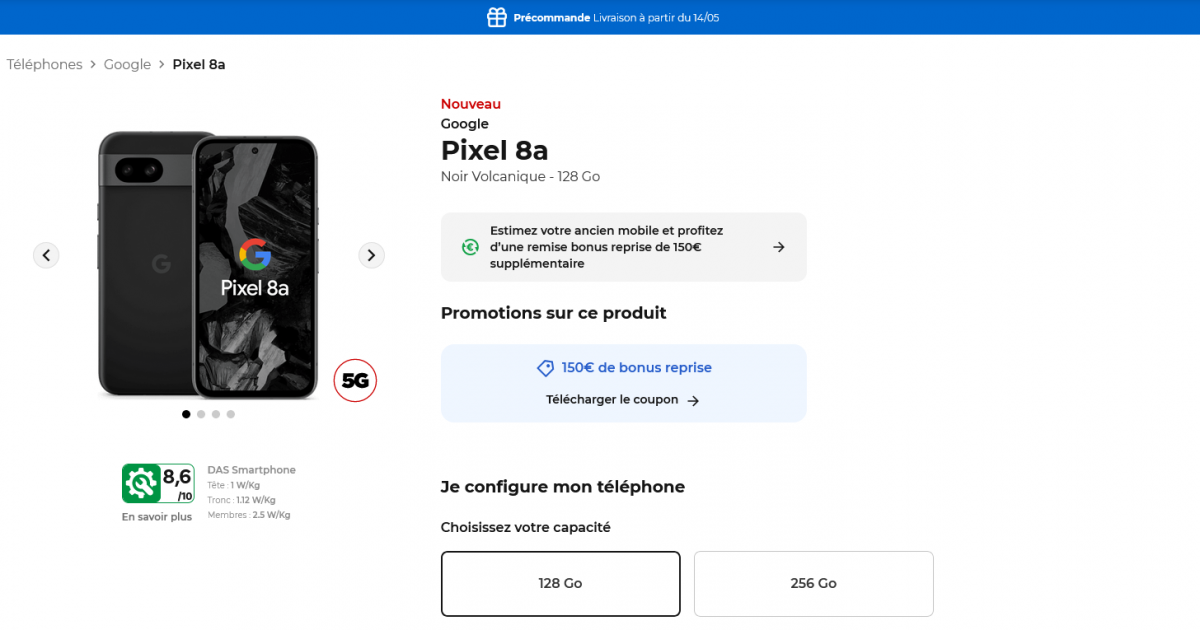Click the 5G badge icon
1200x630 pixels.
pos(355,381)
